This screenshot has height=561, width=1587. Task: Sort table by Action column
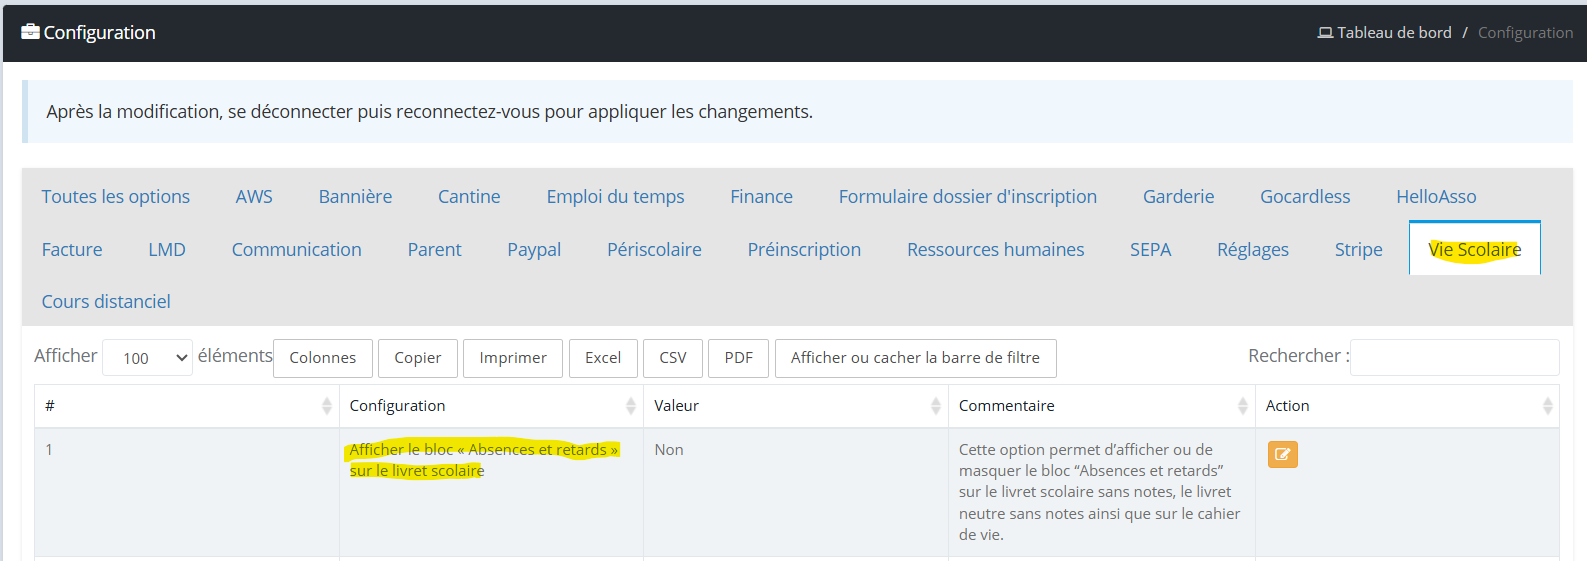(1547, 406)
